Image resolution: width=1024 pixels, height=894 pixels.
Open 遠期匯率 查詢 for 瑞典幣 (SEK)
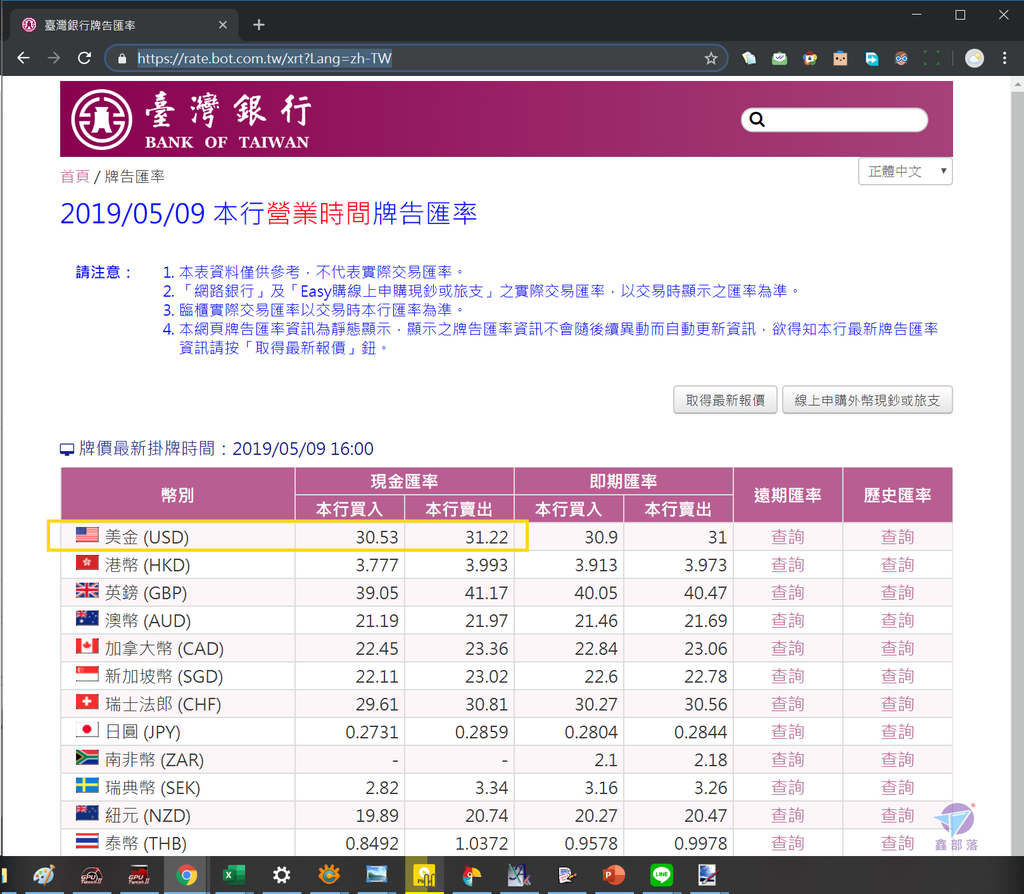pyautogui.click(x=788, y=788)
